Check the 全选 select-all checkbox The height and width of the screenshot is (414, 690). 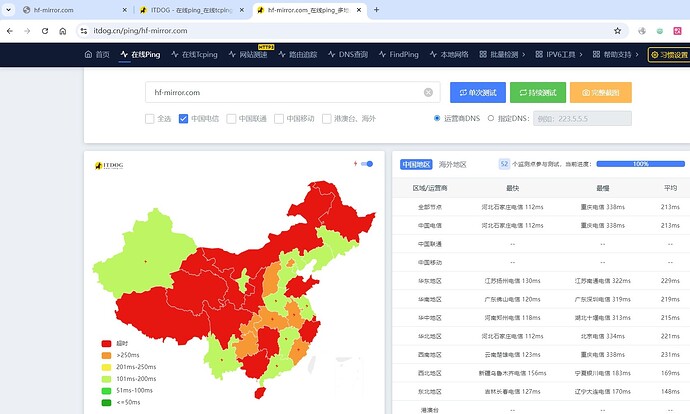click(x=150, y=119)
